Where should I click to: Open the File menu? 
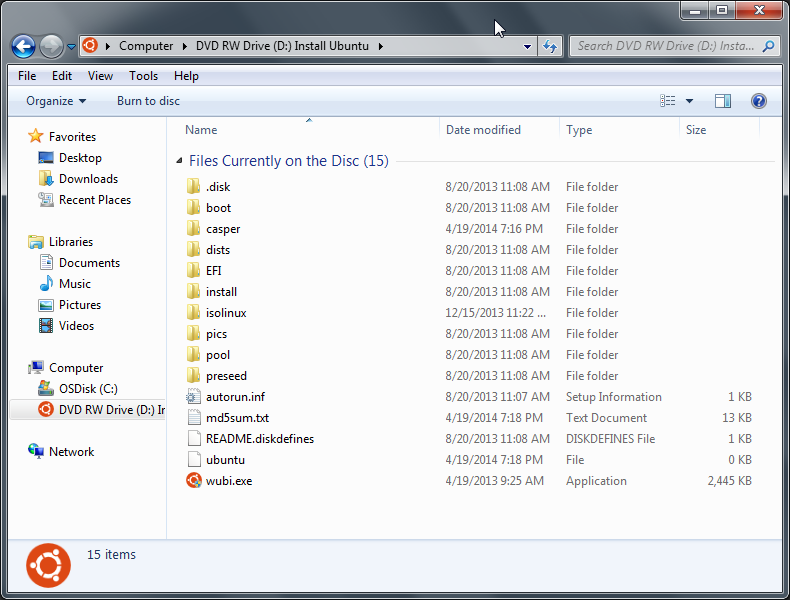27,76
